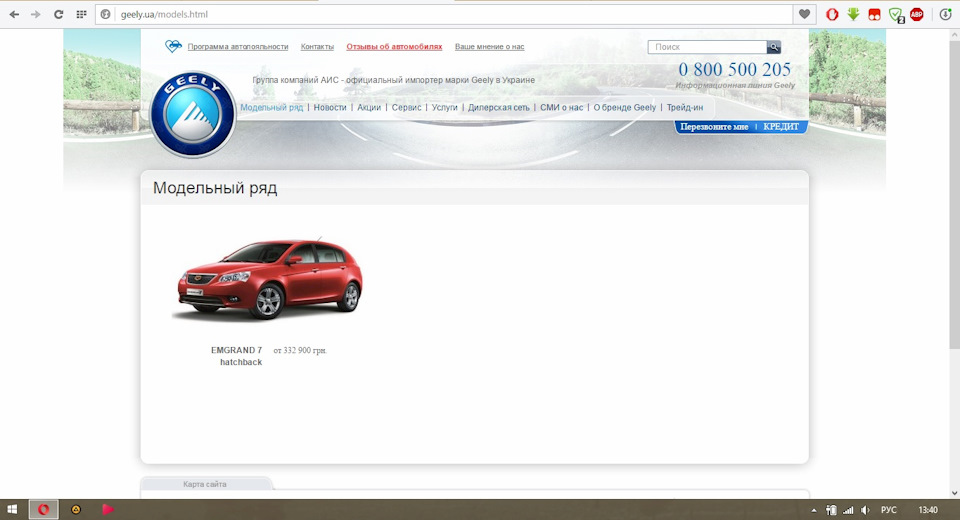Open the Speed Dial grid icon

pos(81,14)
